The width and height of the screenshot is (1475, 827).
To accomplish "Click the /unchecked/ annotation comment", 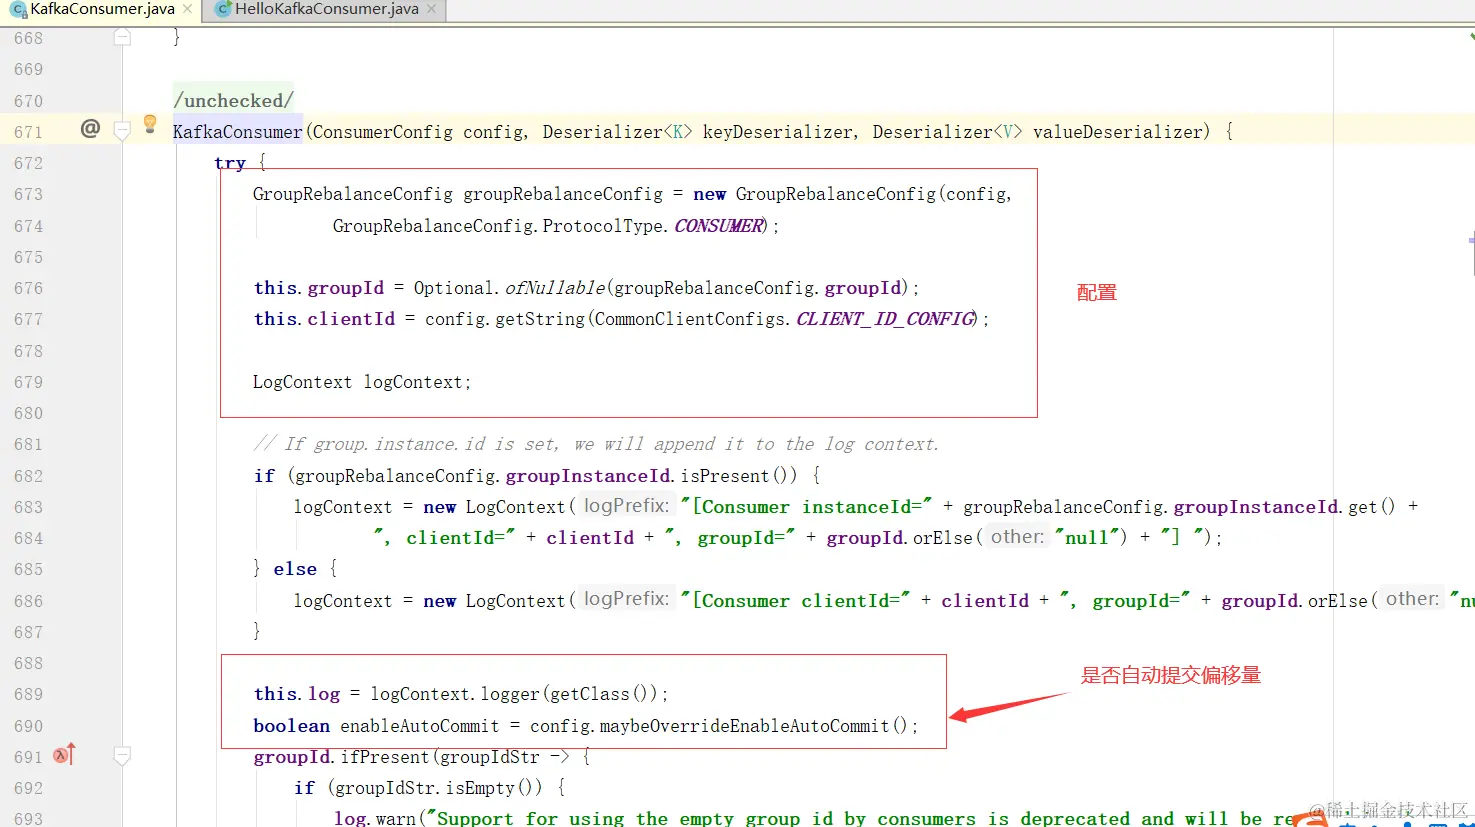I will 233,101.
